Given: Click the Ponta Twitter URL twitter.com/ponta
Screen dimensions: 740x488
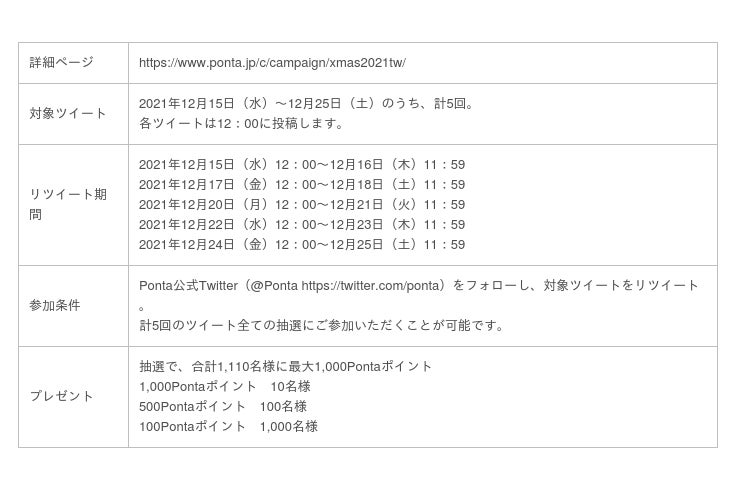Looking at the screenshot, I should [x=370, y=286].
